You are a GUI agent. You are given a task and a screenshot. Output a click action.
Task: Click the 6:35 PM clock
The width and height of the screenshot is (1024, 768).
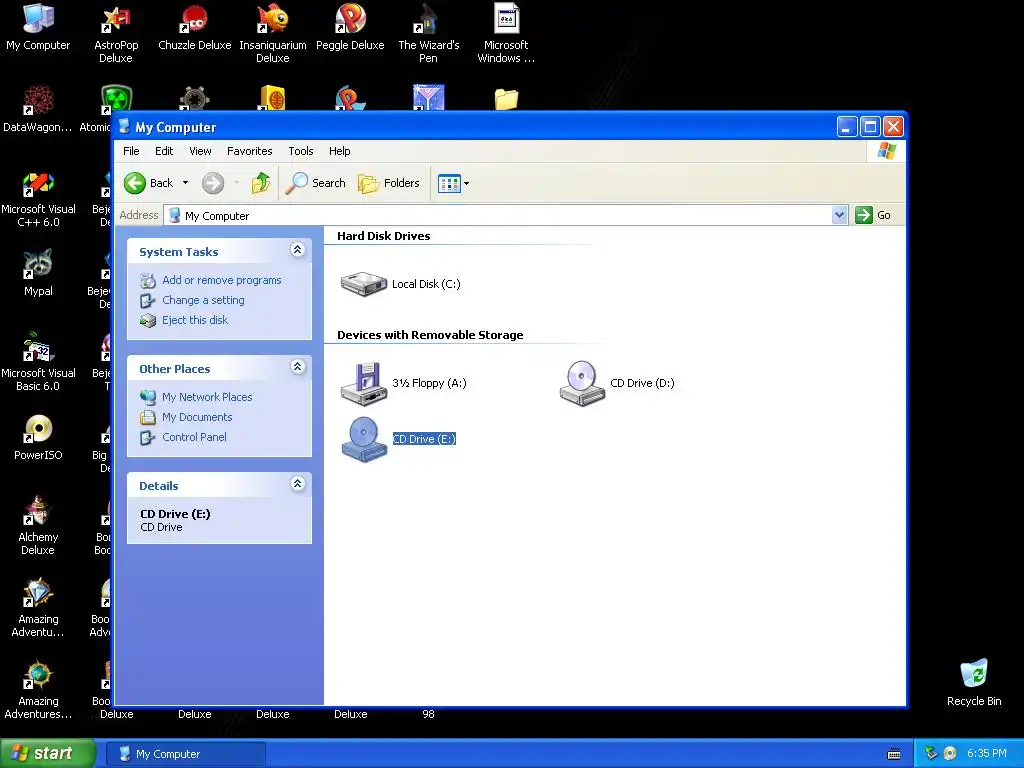tap(987, 754)
